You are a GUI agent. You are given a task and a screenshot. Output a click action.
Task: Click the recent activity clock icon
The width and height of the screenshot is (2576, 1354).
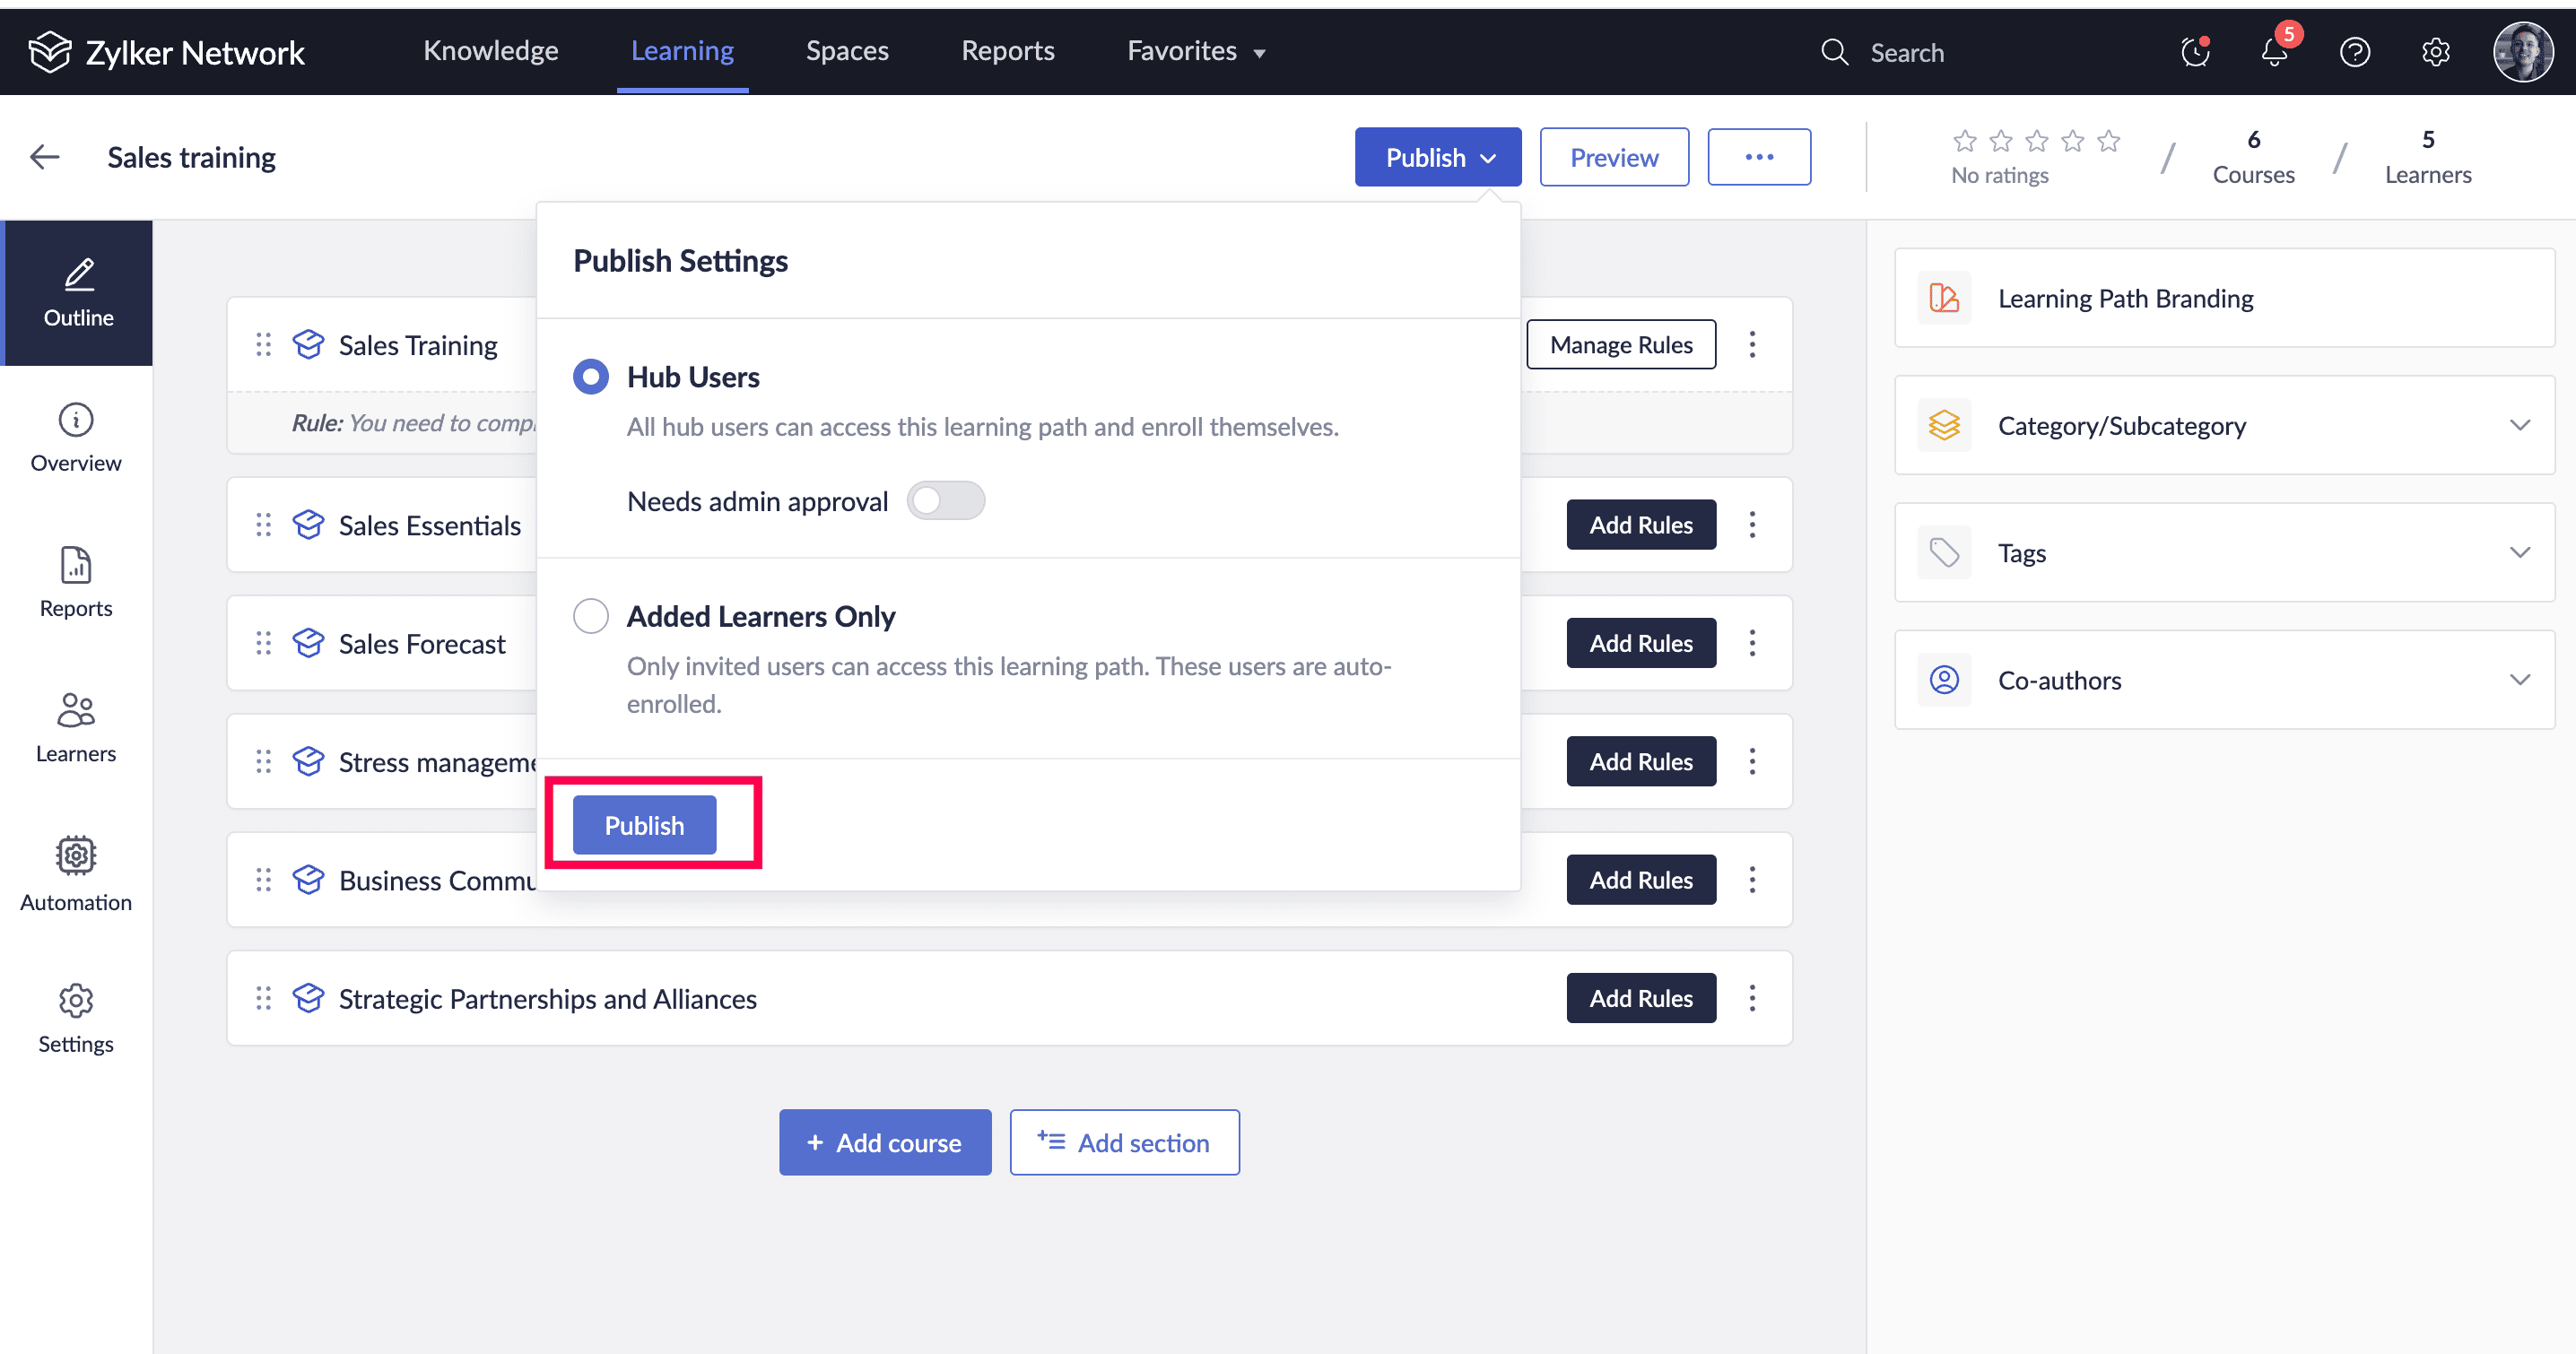point(2194,52)
